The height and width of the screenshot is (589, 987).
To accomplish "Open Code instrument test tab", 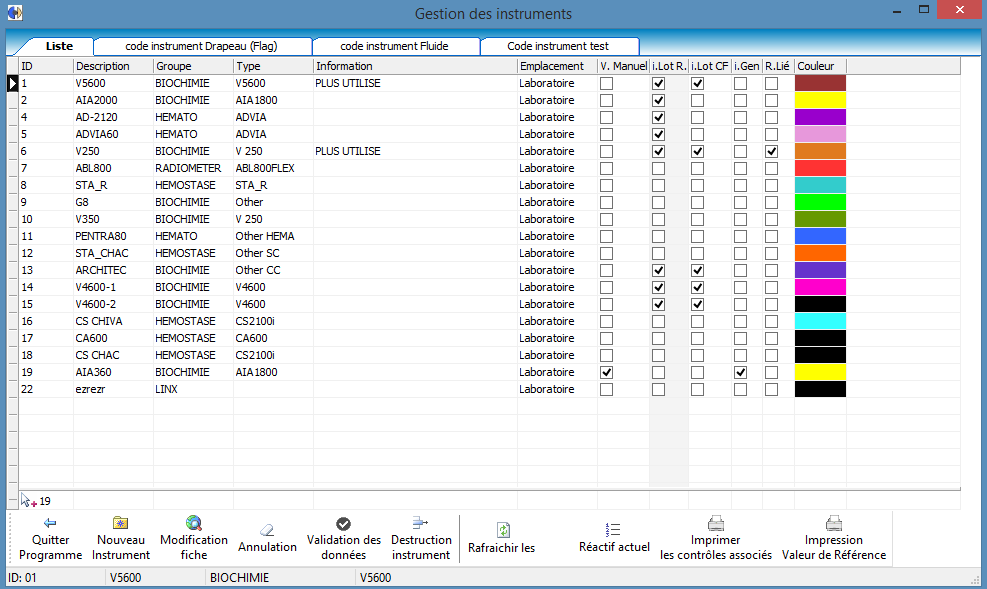I will [558, 46].
